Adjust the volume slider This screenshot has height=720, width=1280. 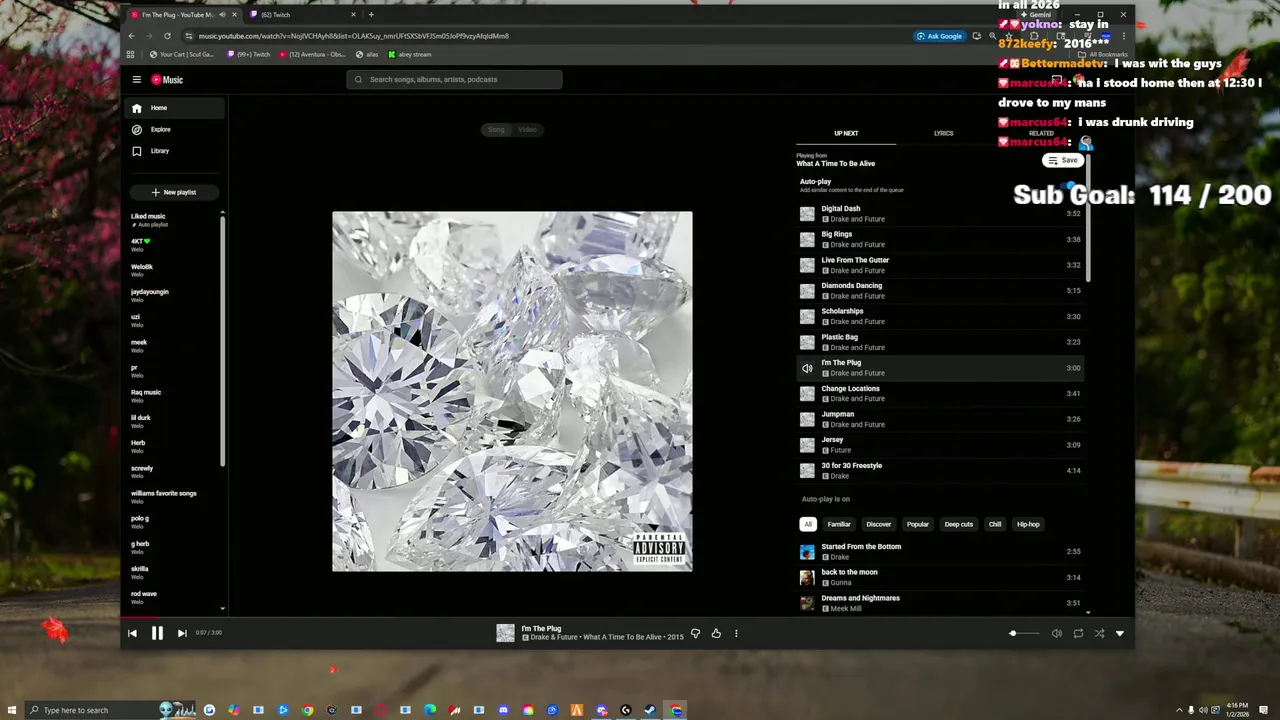click(x=1024, y=633)
